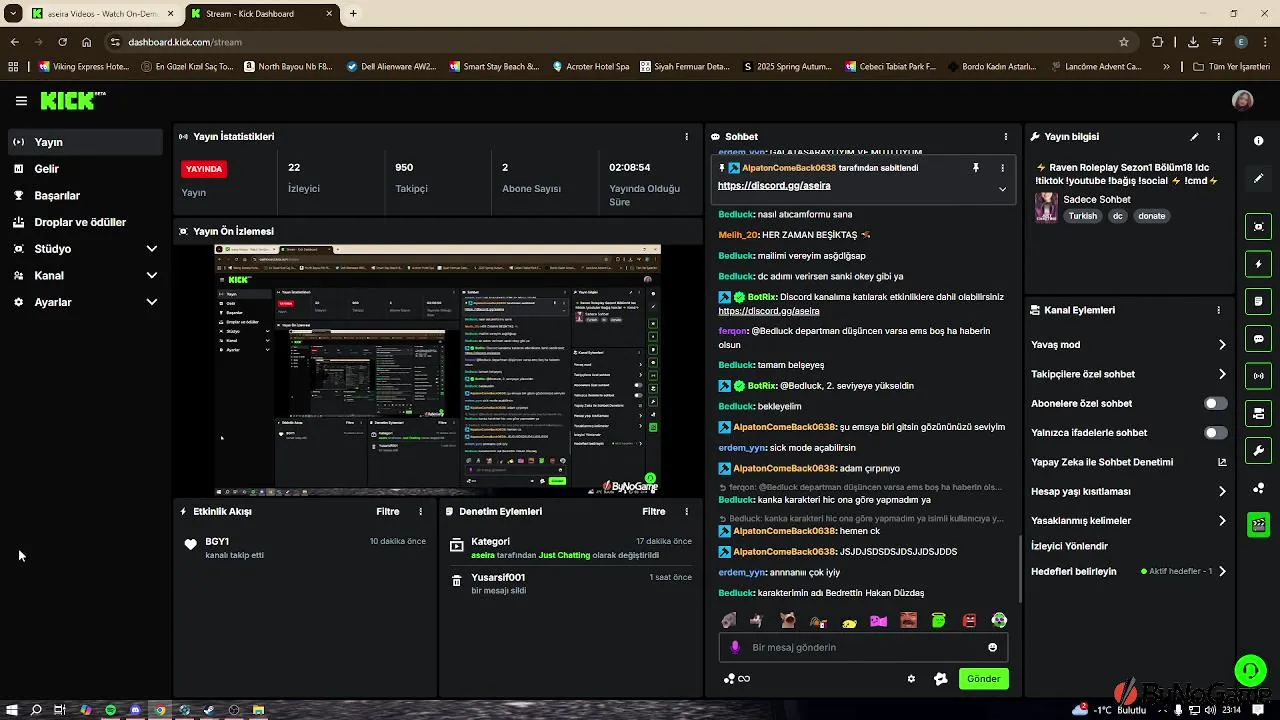
Task: Open Hedefleri belirleyin arrow
Action: point(1222,572)
